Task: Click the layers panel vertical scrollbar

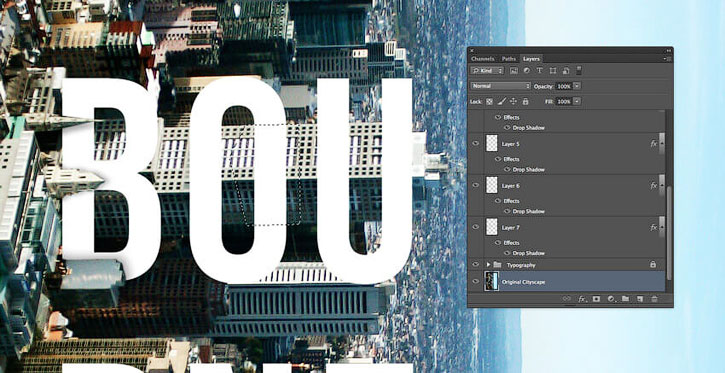Action: point(669,232)
